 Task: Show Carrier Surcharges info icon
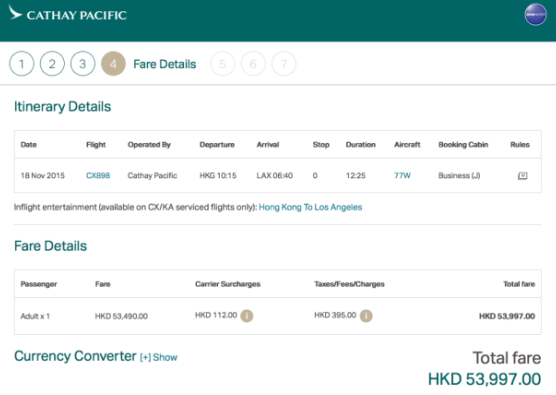[x=247, y=316]
